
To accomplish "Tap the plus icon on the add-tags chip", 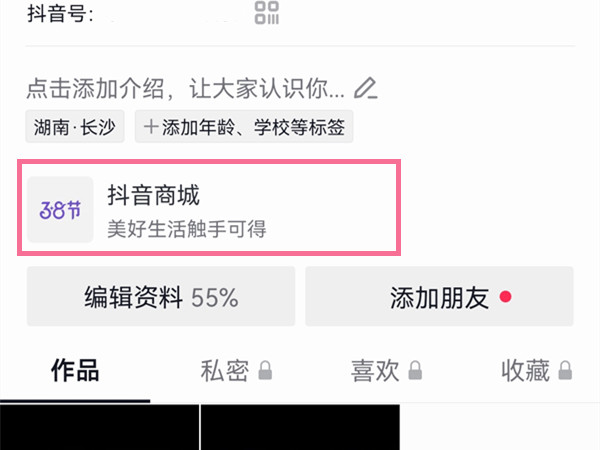I will (x=151, y=127).
